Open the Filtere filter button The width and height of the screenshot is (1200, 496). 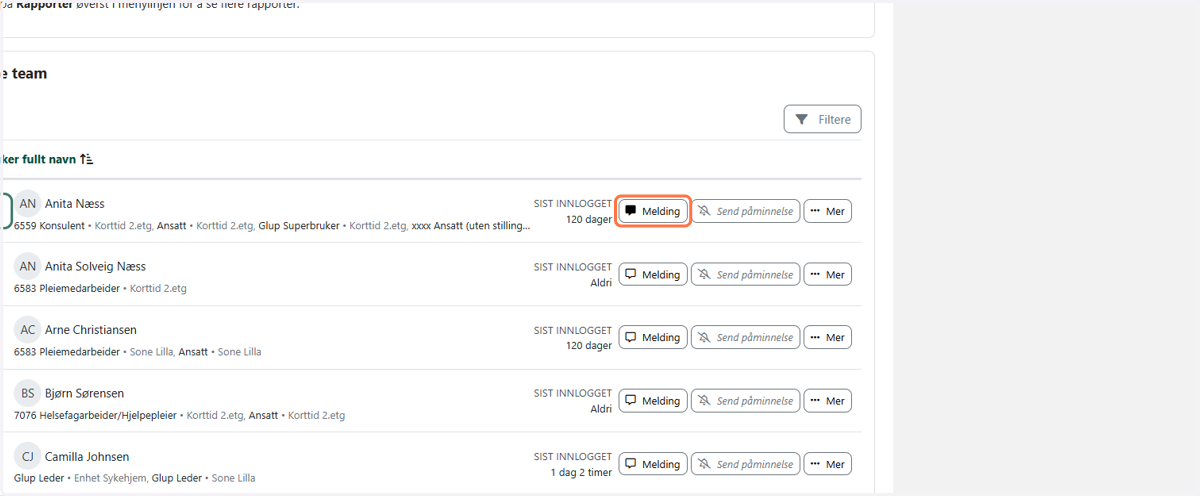click(822, 119)
